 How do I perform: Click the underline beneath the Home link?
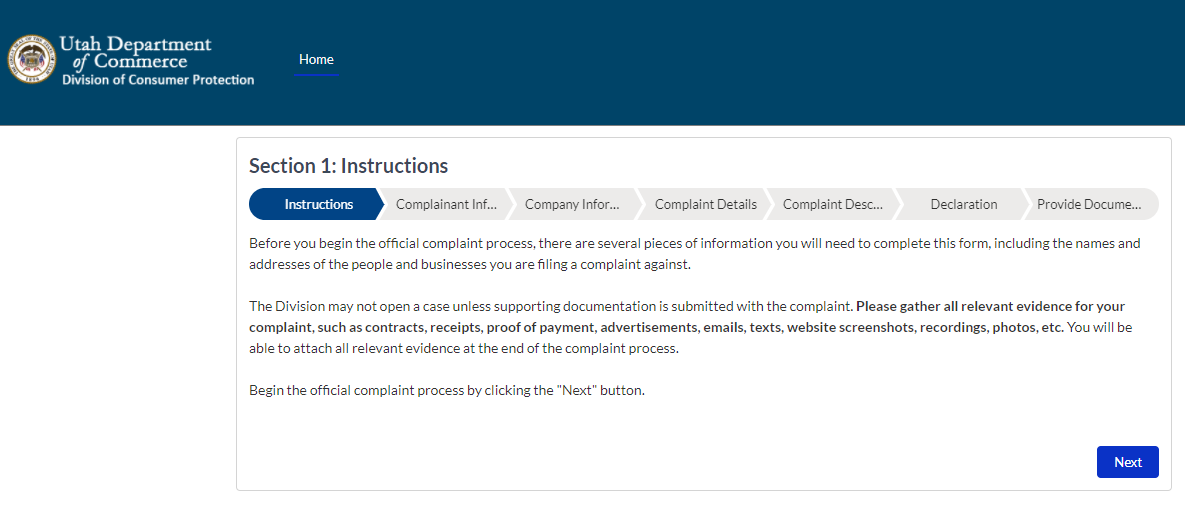(316, 74)
